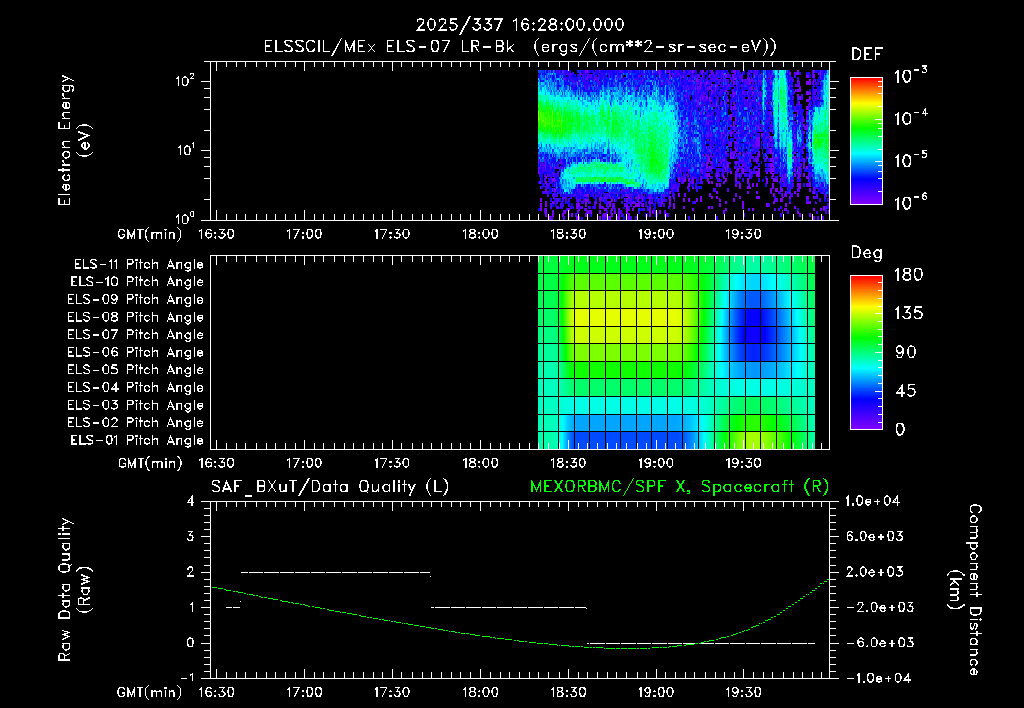This screenshot has width=1024, height=708.
Task: Click the 2.0e+03 right-axis value
Action: coord(875,572)
